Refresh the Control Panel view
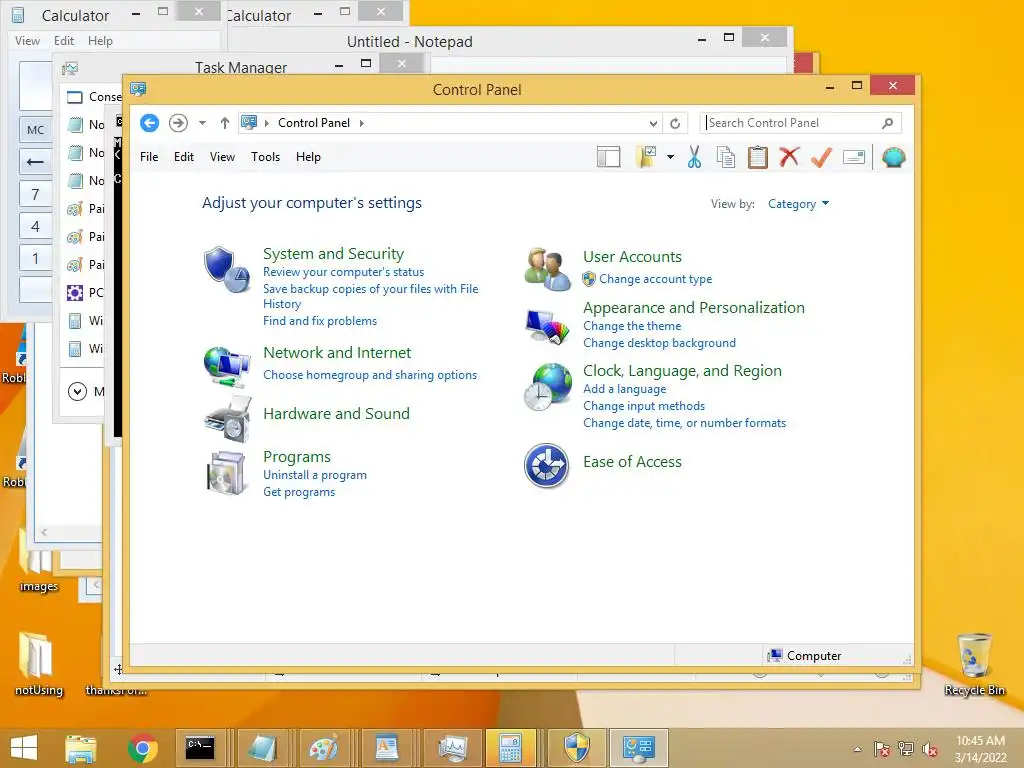Image resolution: width=1024 pixels, height=768 pixels. pos(675,123)
